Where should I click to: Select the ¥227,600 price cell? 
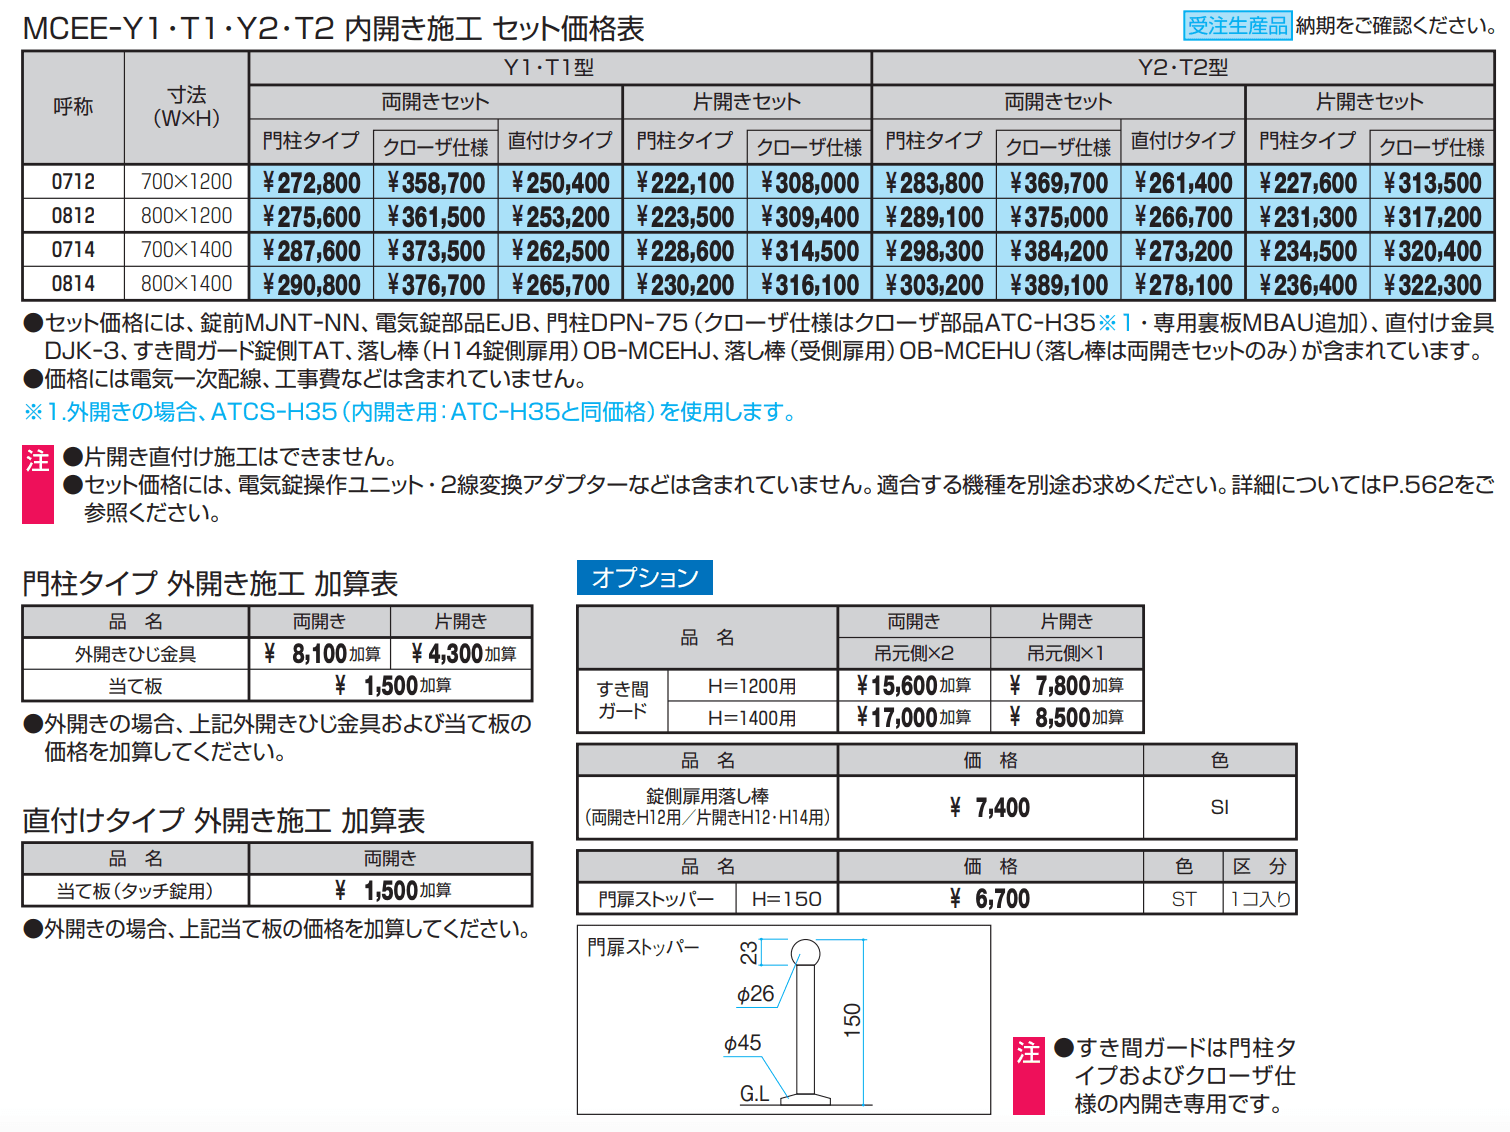(1308, 183)
